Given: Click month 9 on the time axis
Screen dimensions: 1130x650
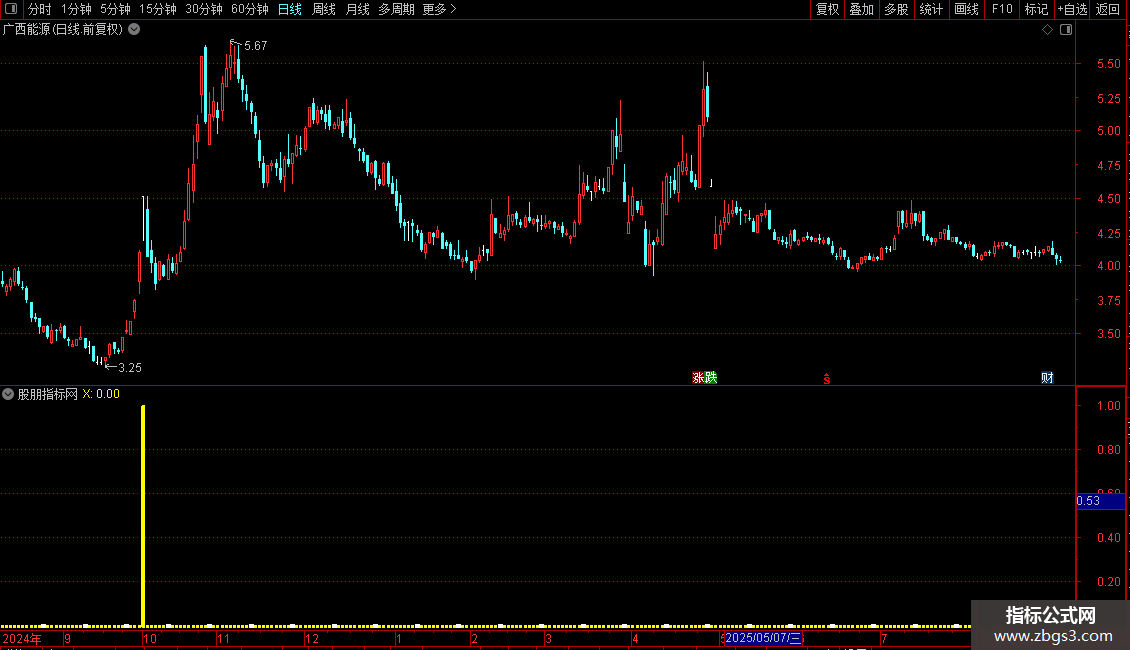Looking at the screenshot, I should [68, 638].
